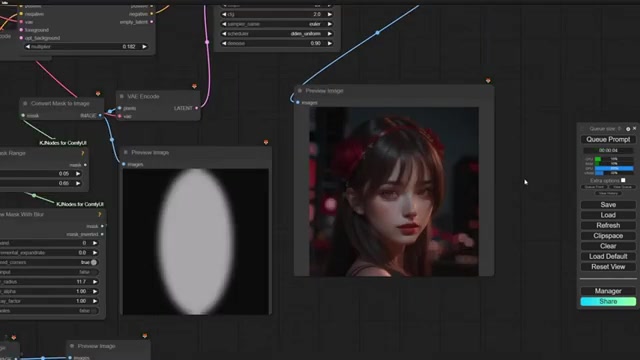Select previous scheduler option
The image size is (640, 360).
click(x=224, y=34)
